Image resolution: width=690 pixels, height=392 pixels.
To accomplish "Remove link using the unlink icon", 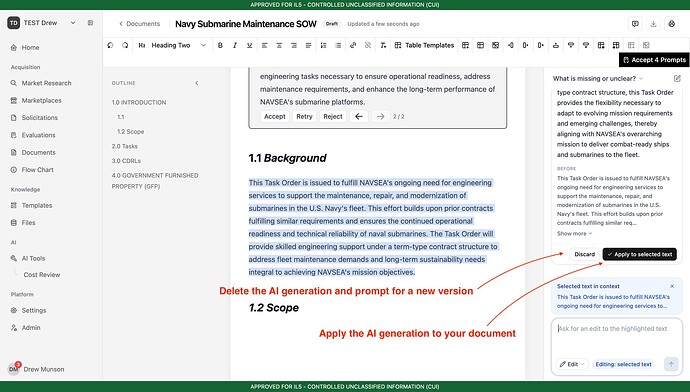I will (x=368, y=45).
